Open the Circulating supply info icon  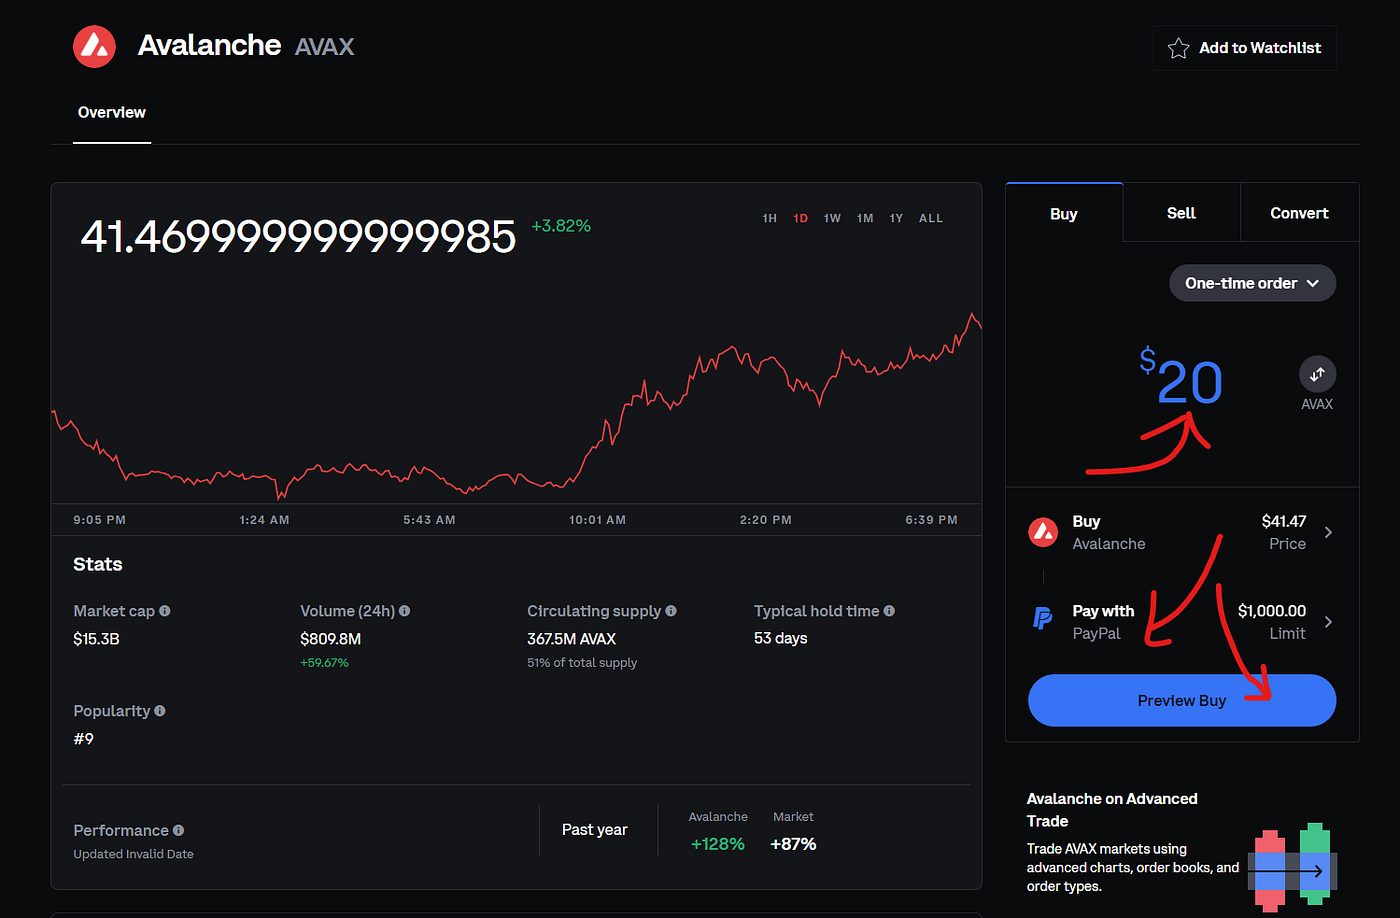click(671, 611)
